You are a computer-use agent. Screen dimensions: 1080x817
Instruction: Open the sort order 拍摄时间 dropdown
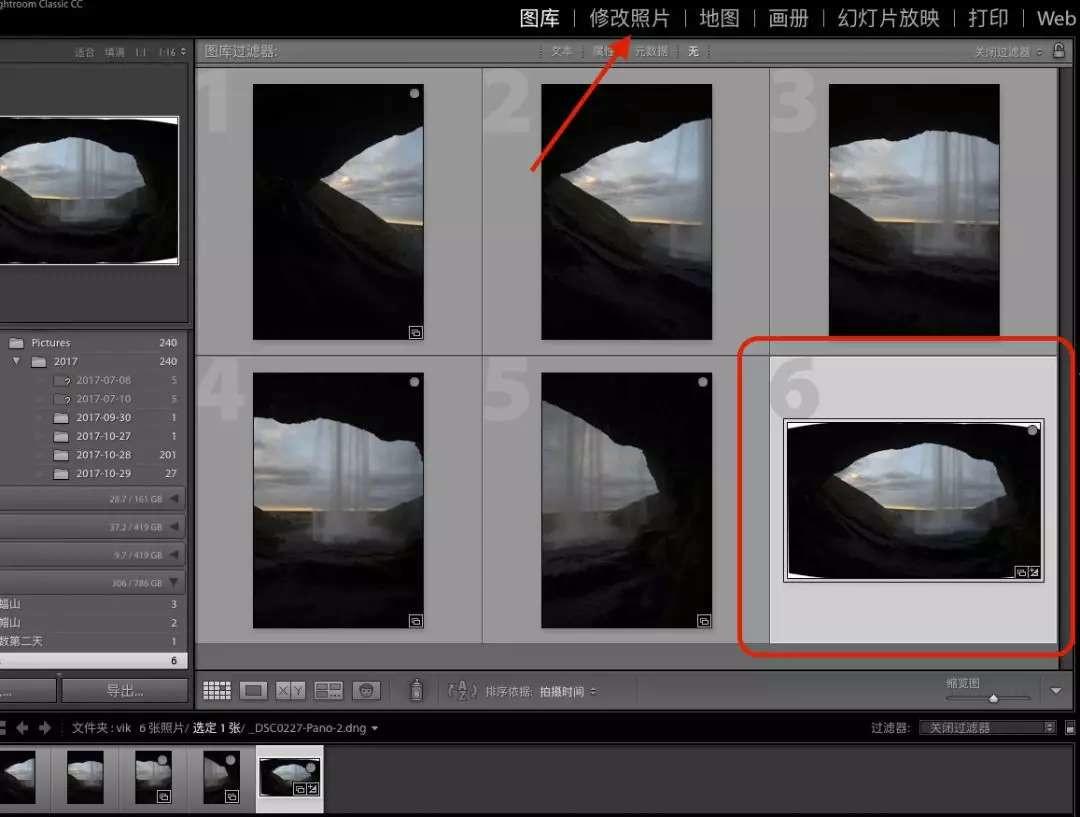568,691
